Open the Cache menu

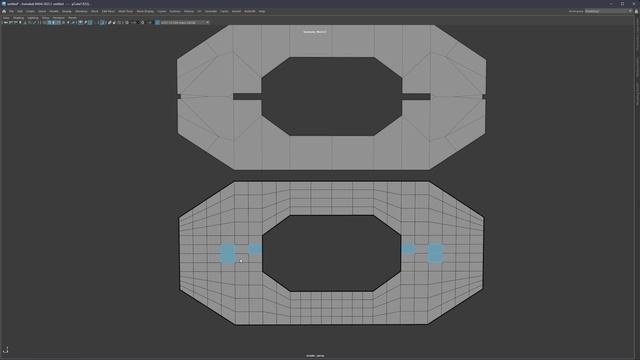click(x=224, y=11)
